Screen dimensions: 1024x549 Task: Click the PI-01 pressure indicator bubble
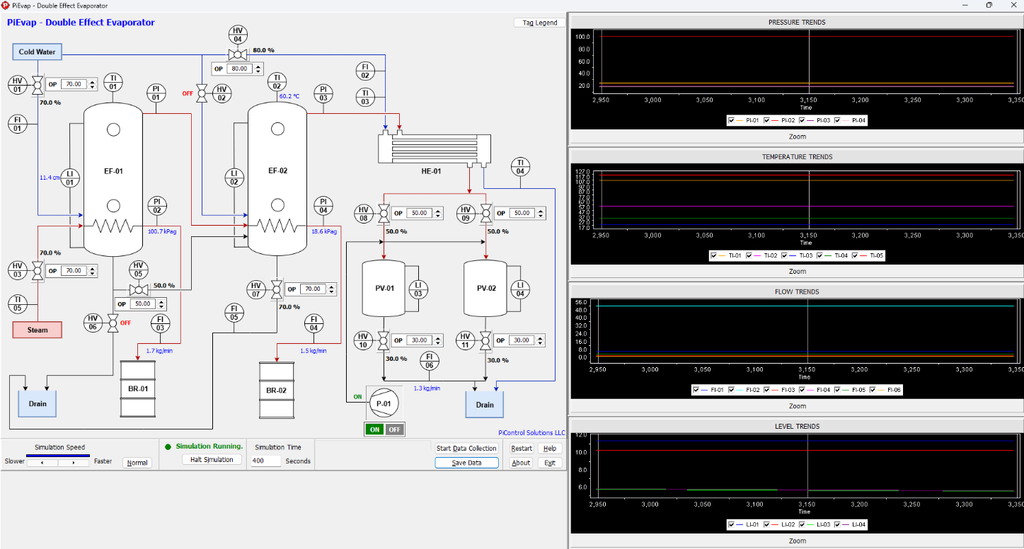tap(156, 93)
